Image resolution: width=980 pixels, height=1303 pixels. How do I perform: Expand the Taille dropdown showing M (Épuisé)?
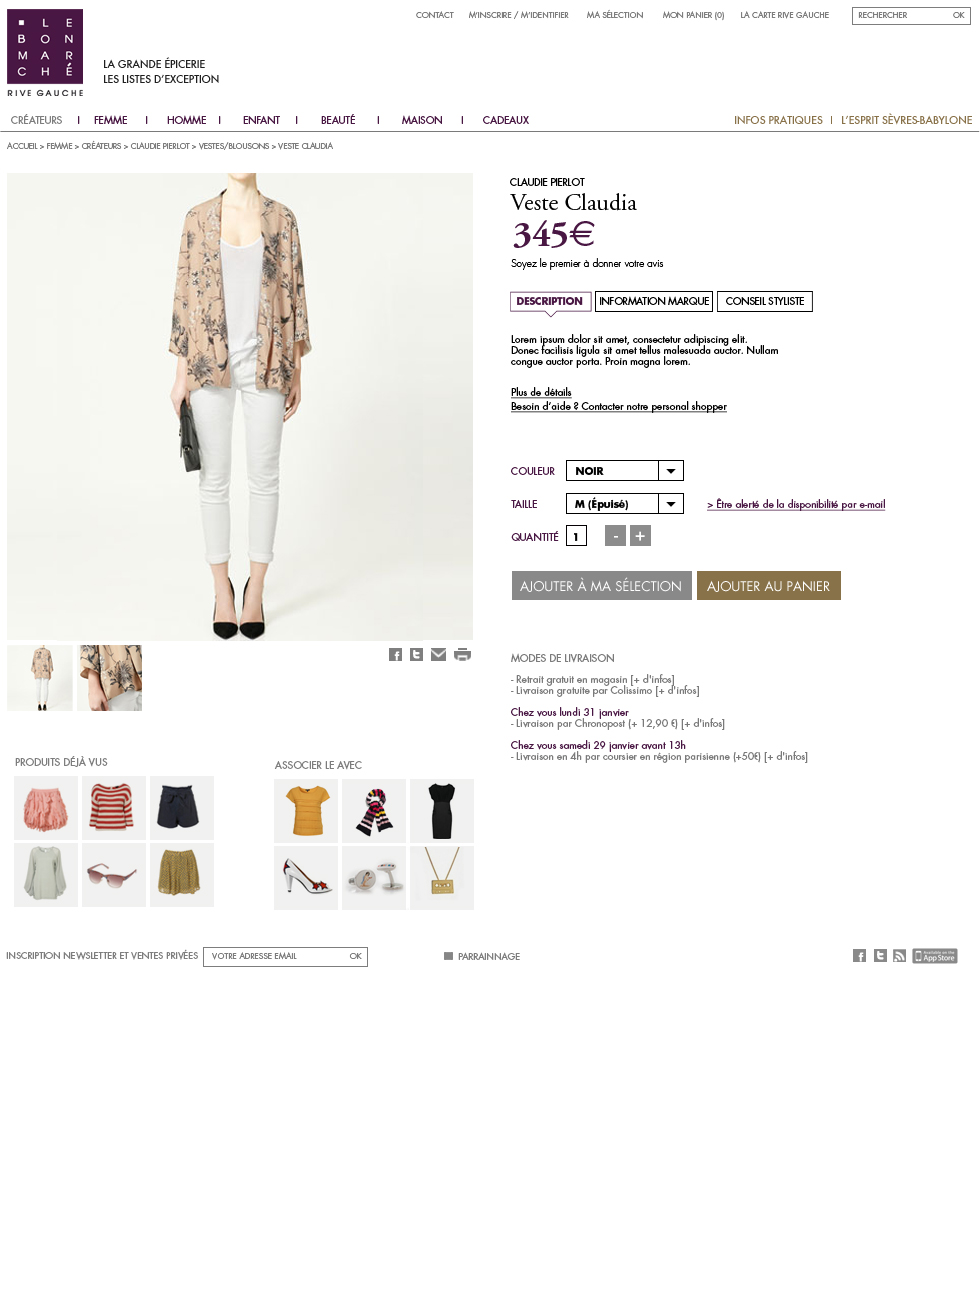625,504
